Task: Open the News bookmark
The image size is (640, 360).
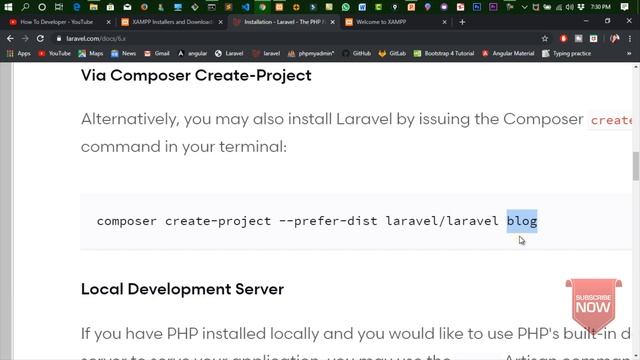Action: point(124,53)
